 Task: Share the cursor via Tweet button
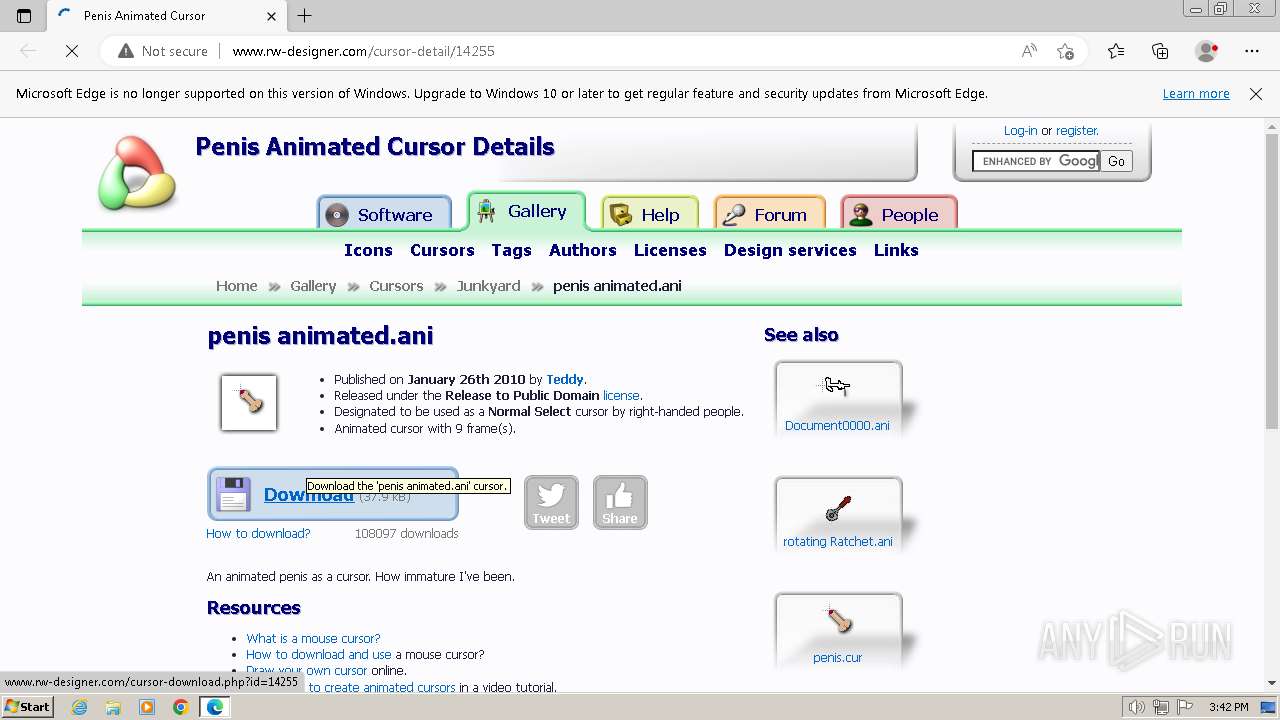pyautogui.click(x=551, y=502)
